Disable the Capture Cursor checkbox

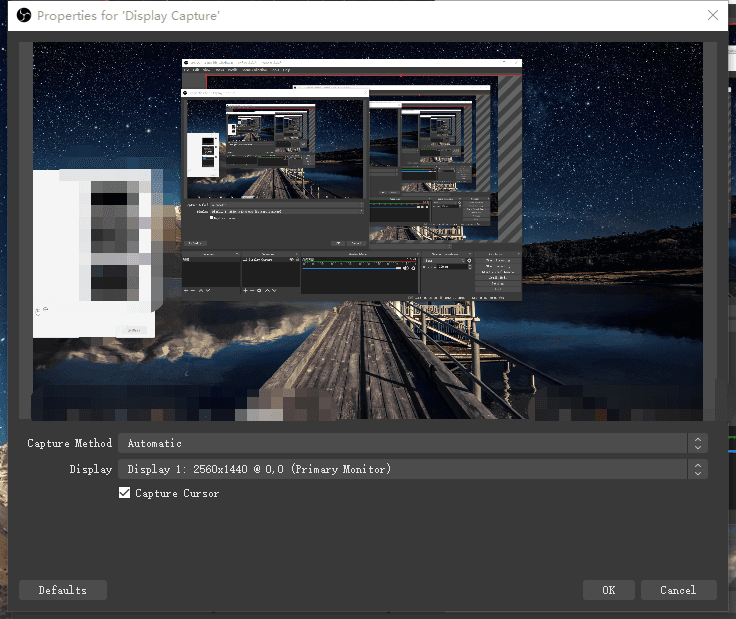point(125,493)
